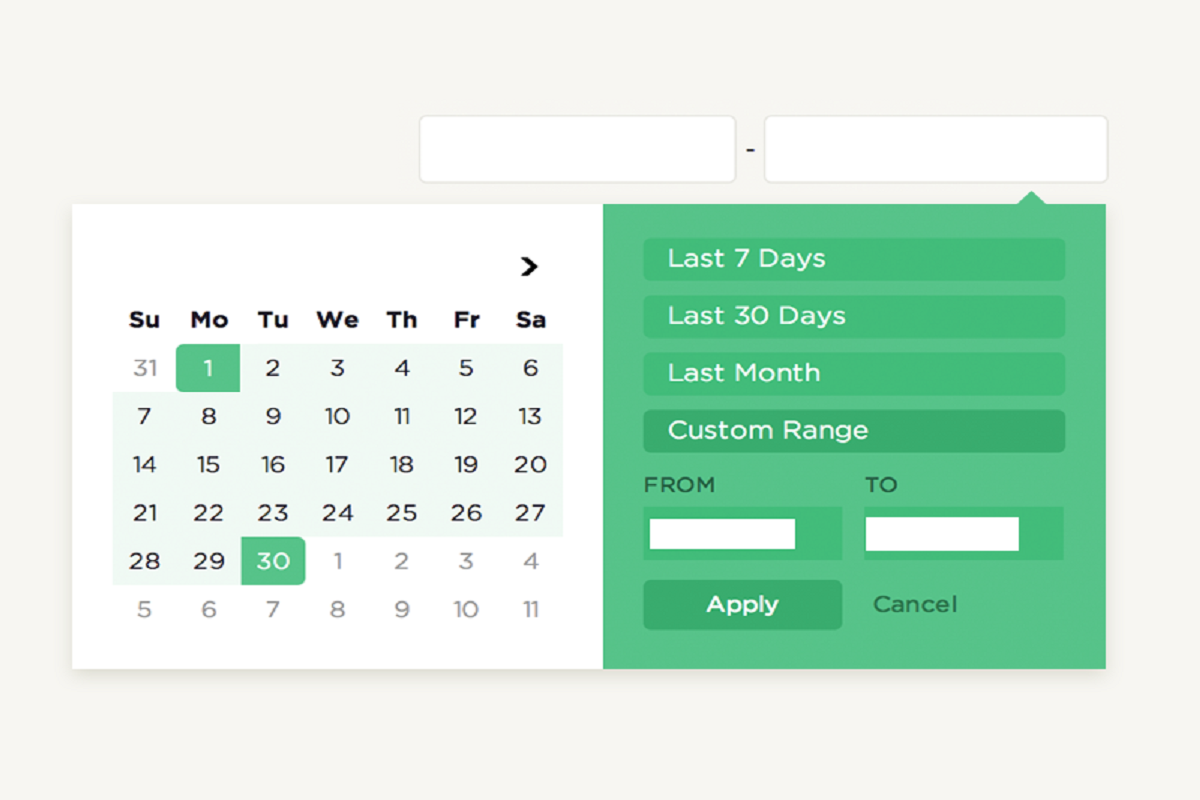Choose day 24 on the calendar
The image size is (1200, 800).
click(x=337, y=513)
